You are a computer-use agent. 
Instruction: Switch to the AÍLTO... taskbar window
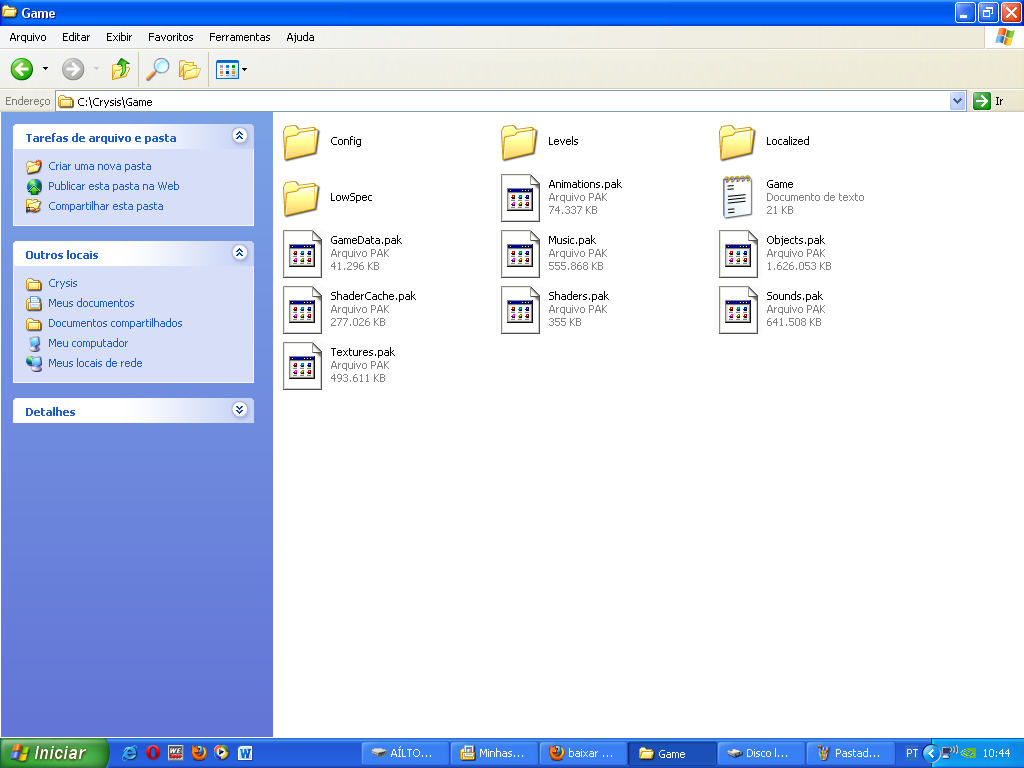(x=406, y=753)
